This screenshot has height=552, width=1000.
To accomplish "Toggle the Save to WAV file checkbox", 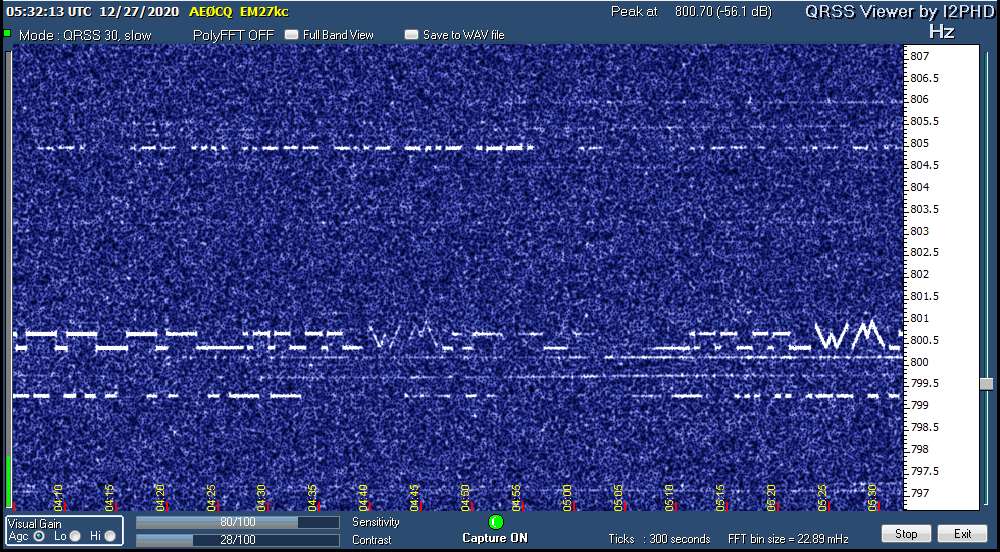I will coord(411,35).
